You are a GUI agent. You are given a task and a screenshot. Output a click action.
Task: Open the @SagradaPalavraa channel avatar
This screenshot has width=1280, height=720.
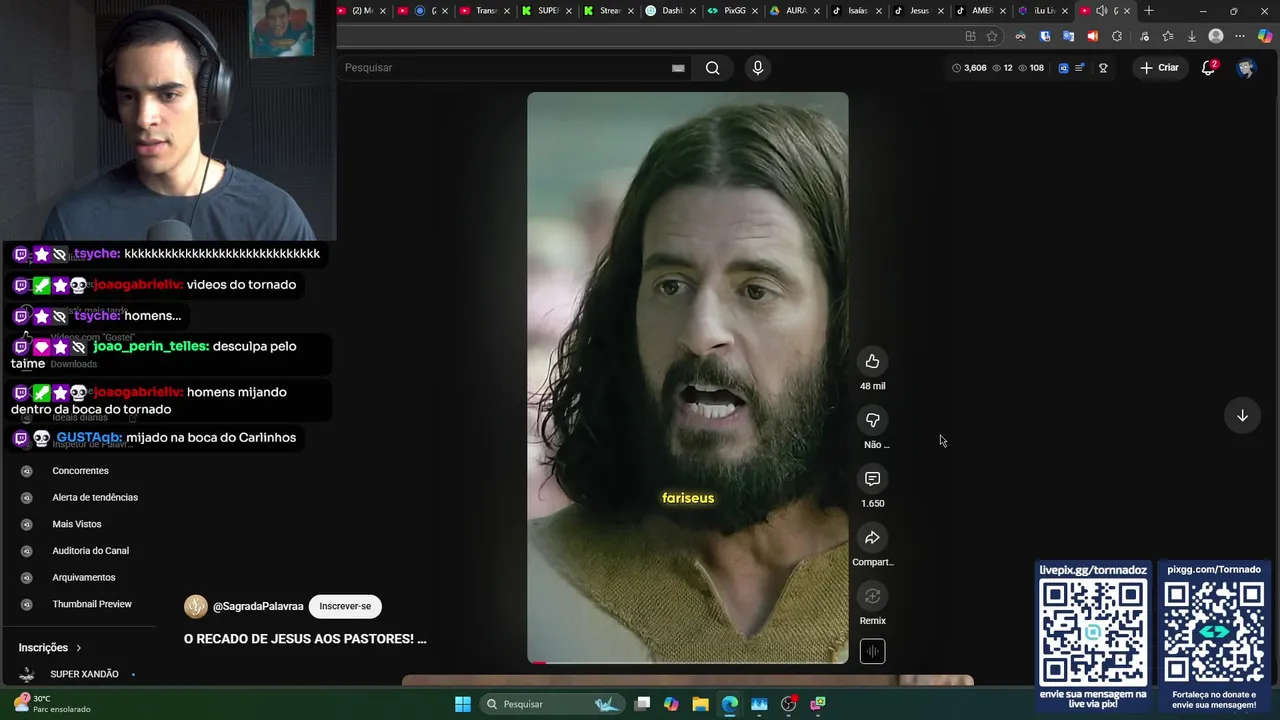[x=196, y=607]
